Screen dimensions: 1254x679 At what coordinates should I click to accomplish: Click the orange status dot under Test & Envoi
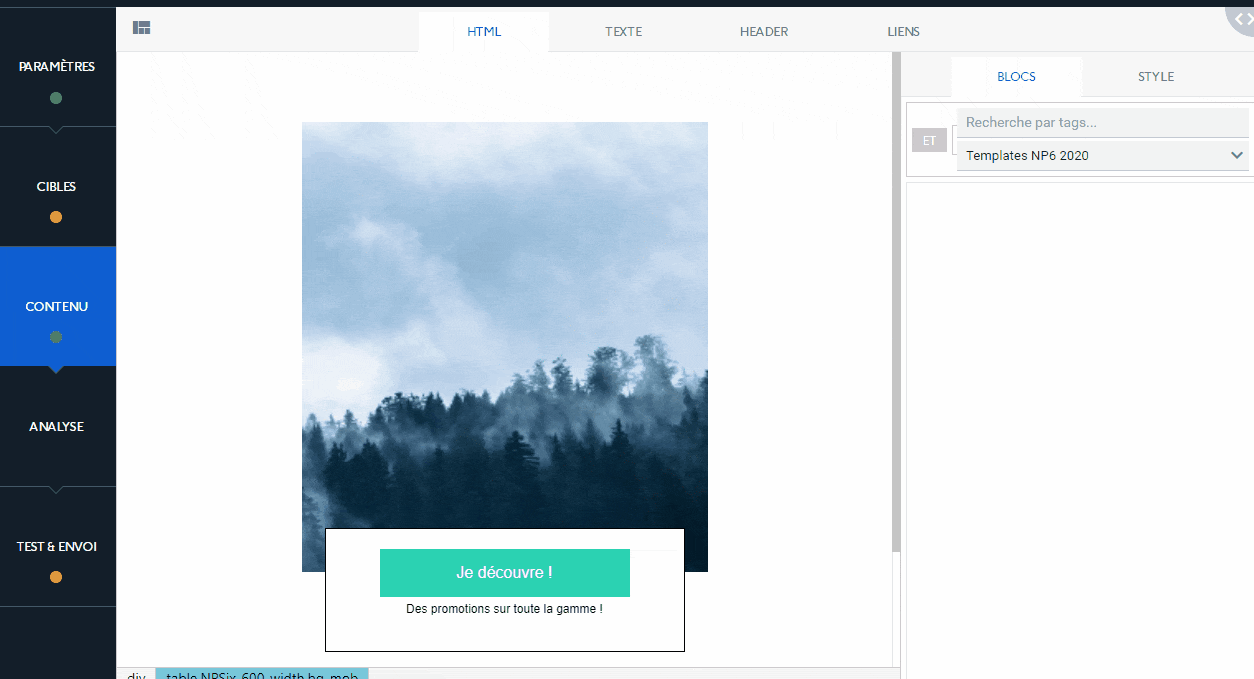[x=56, y=577]
